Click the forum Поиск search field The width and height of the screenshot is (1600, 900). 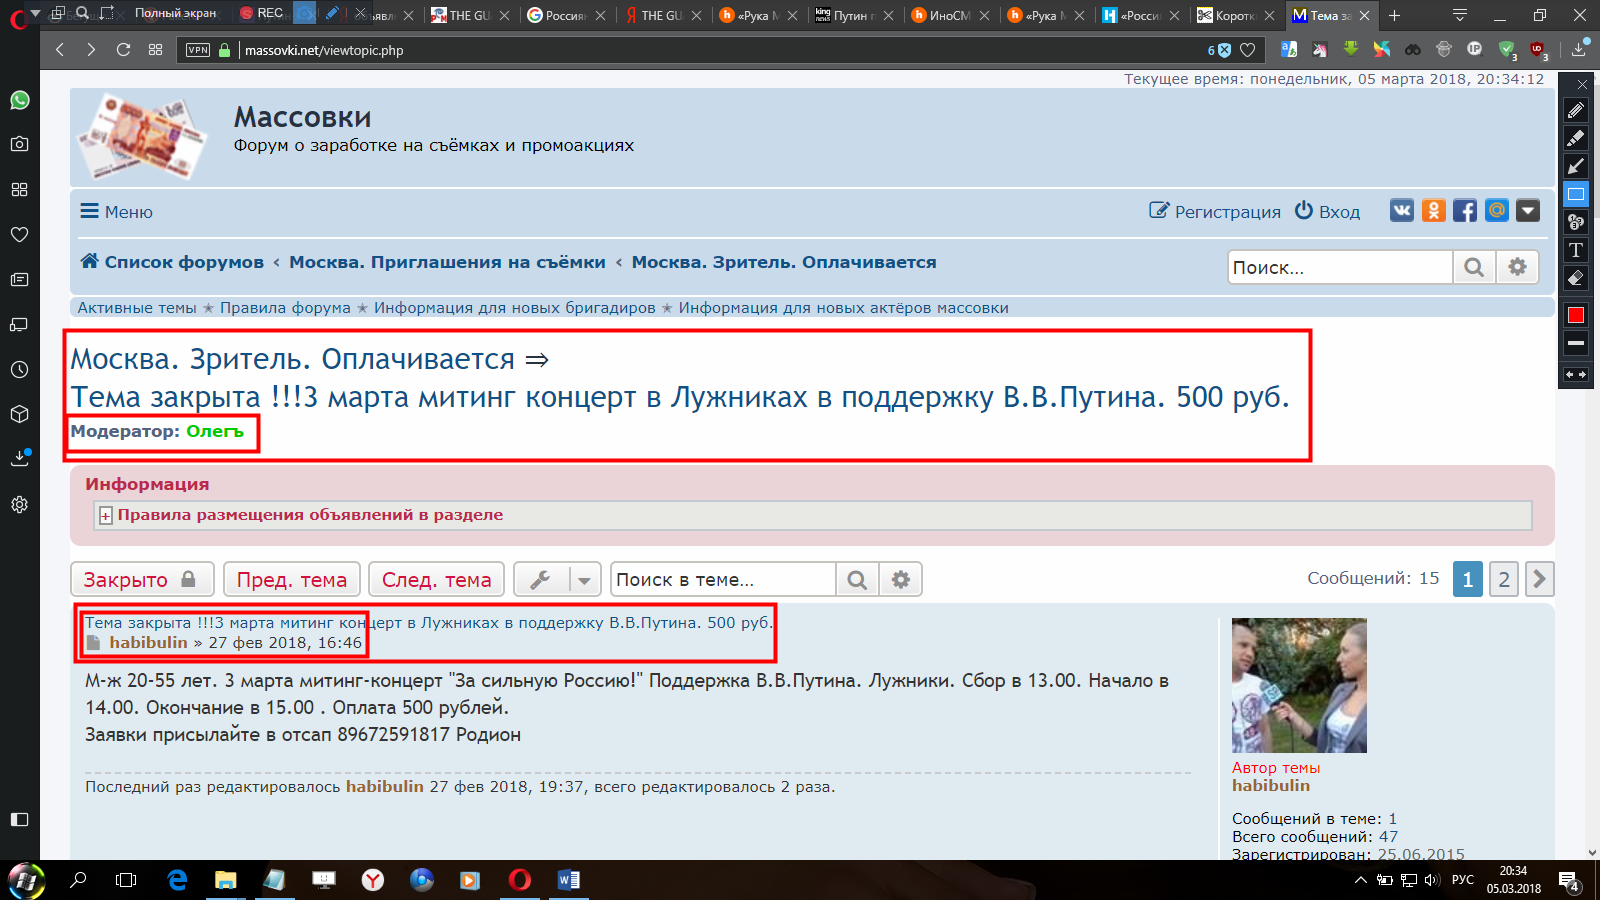coord(1340,267)
